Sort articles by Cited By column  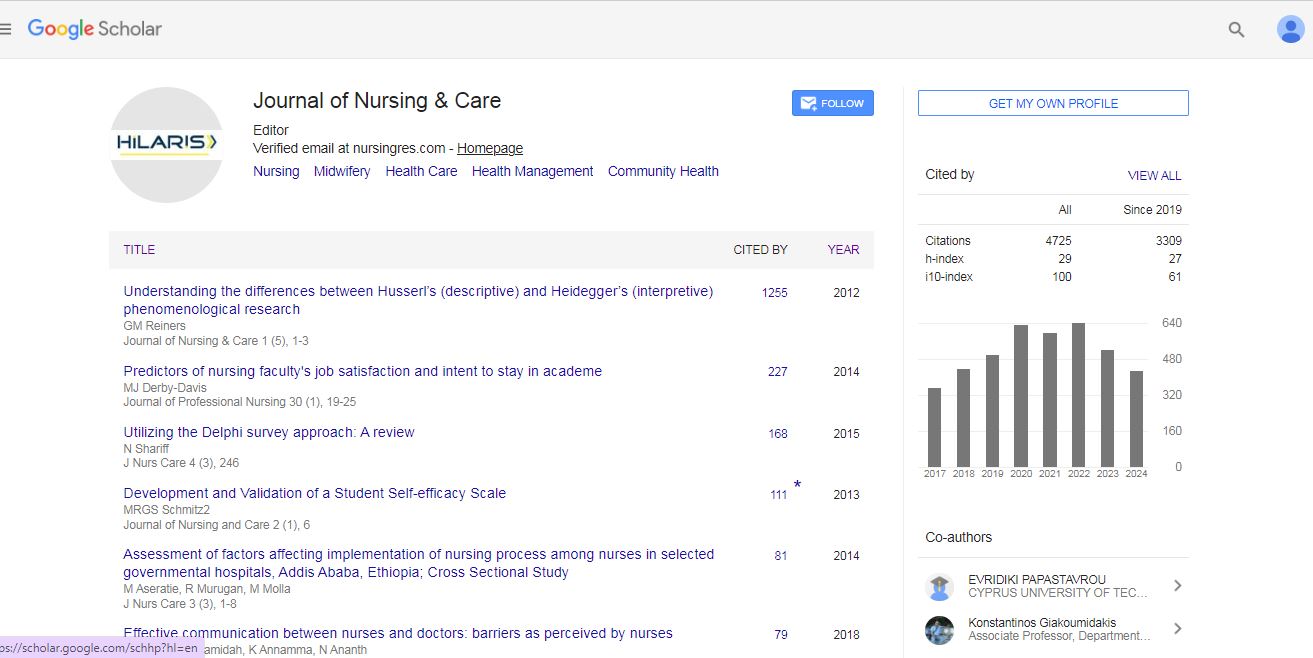click(x=760, y=250)
